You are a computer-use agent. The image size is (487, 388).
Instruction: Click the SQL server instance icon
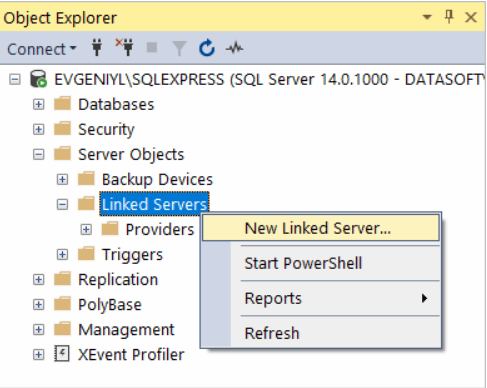pos(38,79)
